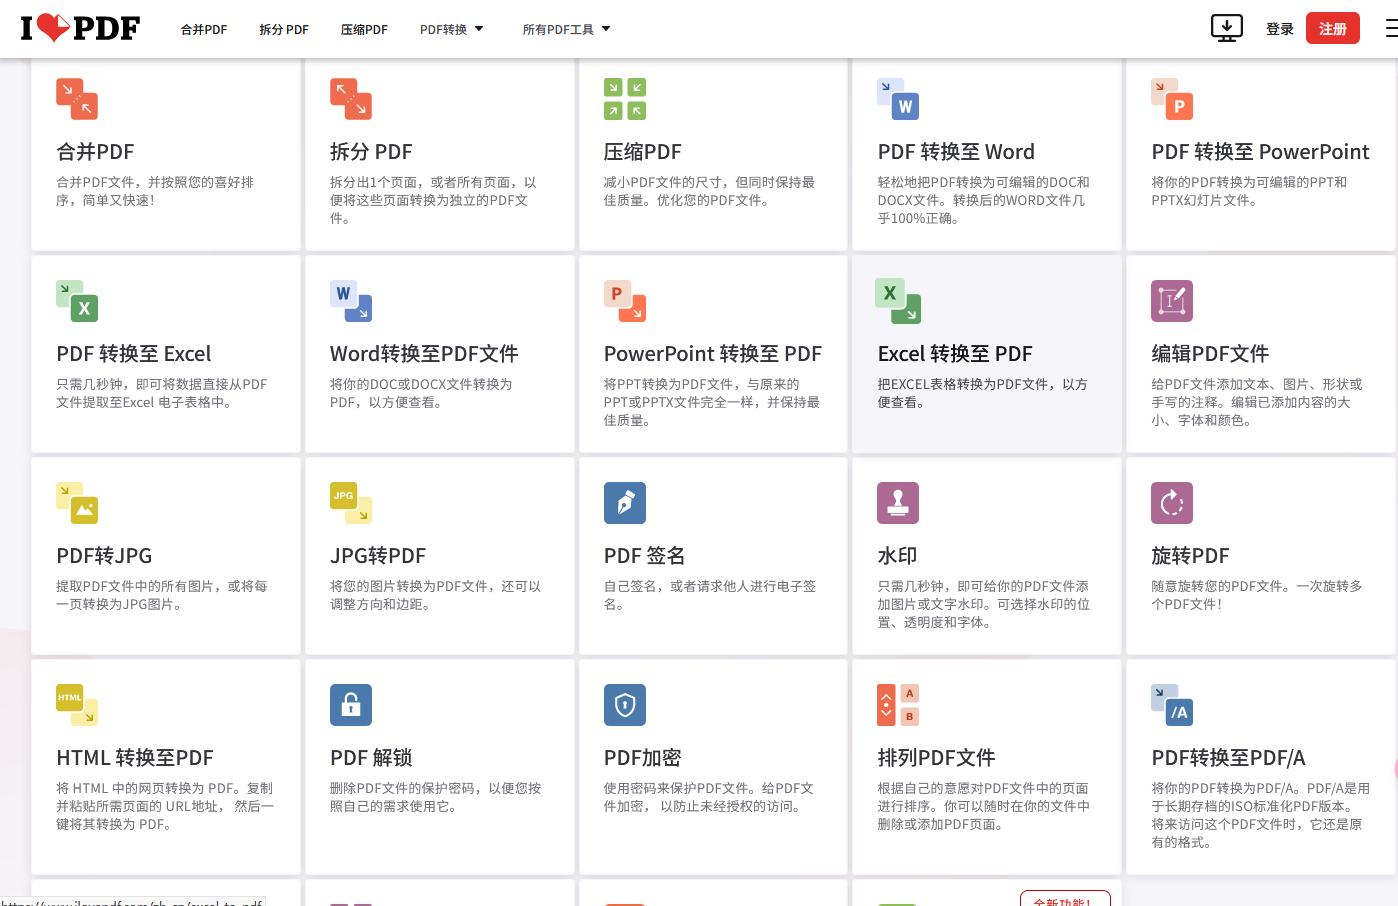Image resolution: width=1398 pixels, height=906 pixels.
Task: Click the Excel 转换至 PDF icon
Action: [x=898, y=301]
